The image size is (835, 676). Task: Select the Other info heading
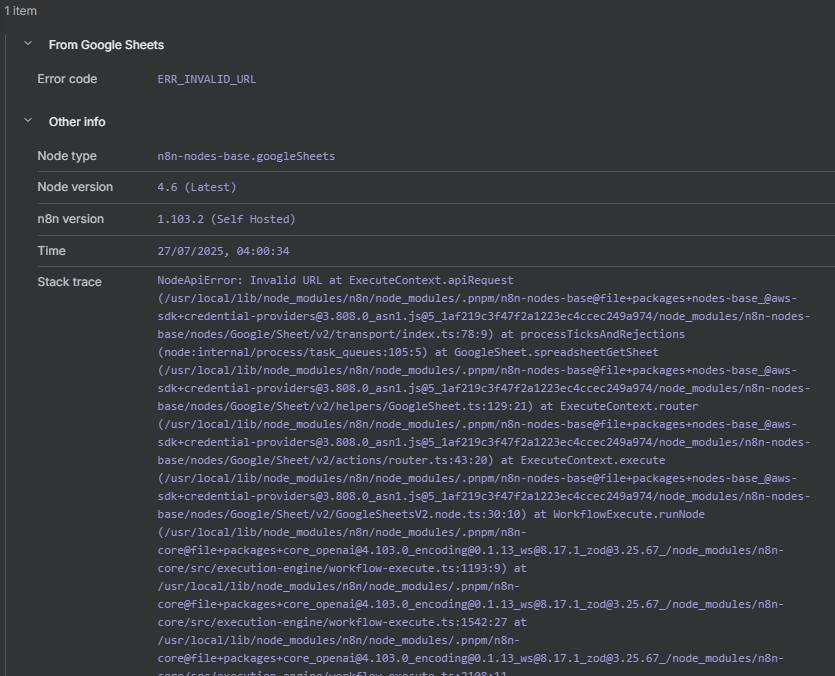pyautogui.click(x=77, y=122)
